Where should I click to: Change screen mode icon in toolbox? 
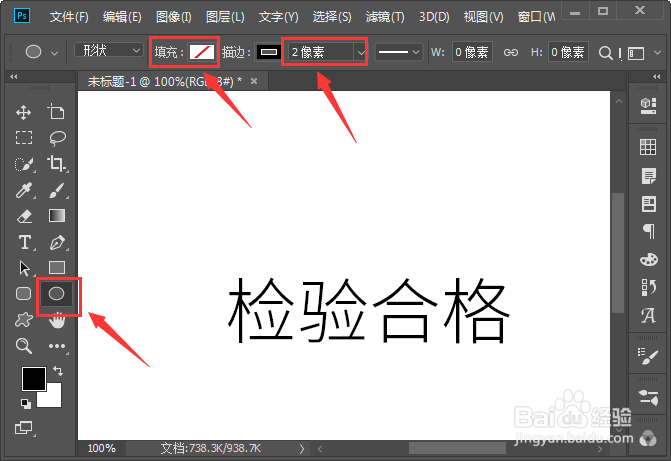pyautogui.click(x=24, y=427)
